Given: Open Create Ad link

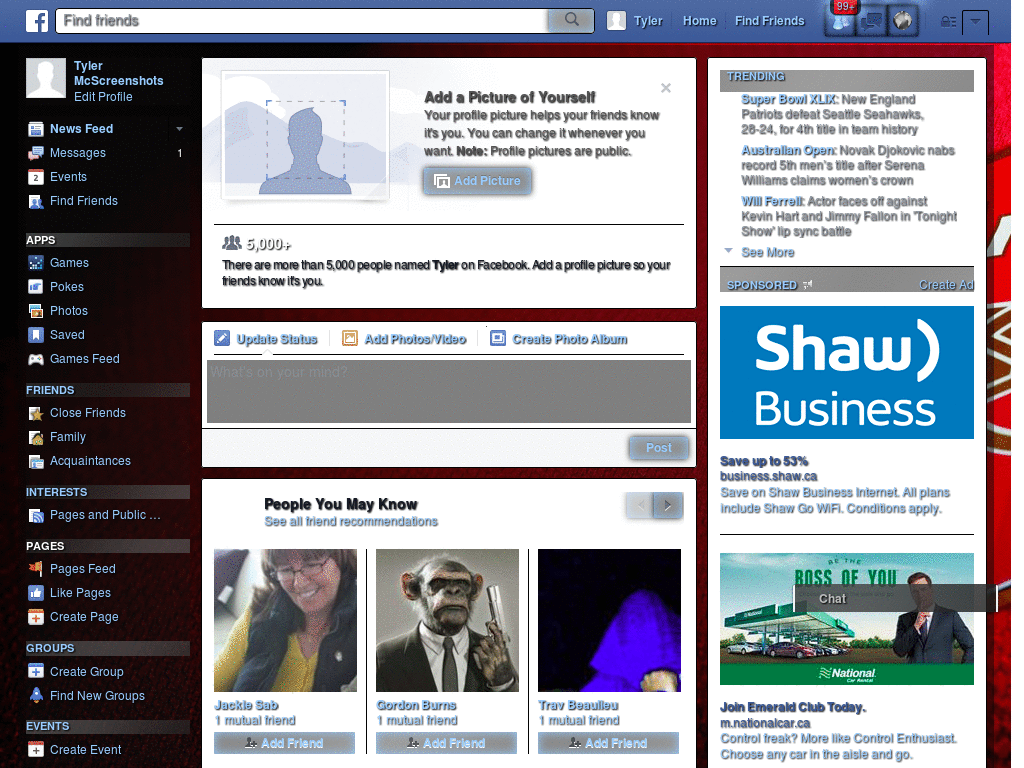Looking at the screenshot, I should [946, 285].
